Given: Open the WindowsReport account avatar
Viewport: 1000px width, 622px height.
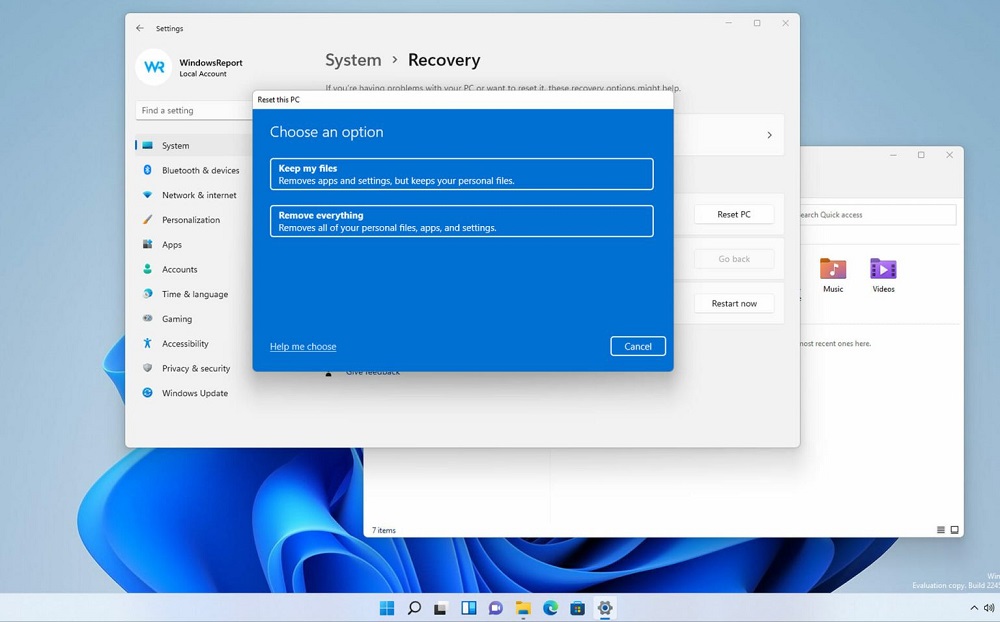Looking at the screenshot, I should pos(154,67).
